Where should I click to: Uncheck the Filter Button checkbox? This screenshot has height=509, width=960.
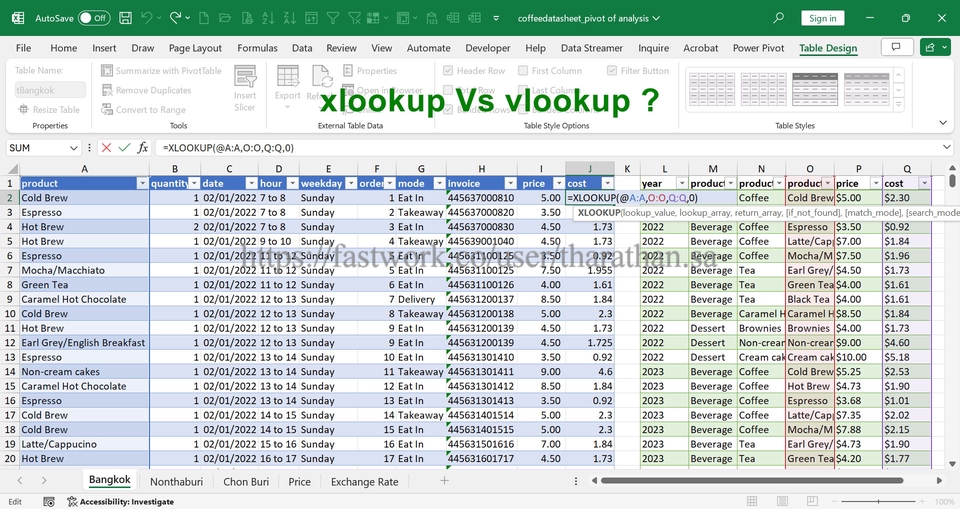[613, 71]
